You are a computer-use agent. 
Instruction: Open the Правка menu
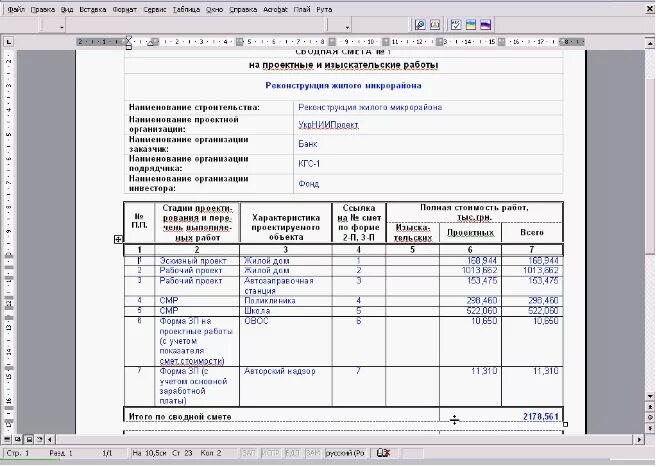click(x=43, y=9)
